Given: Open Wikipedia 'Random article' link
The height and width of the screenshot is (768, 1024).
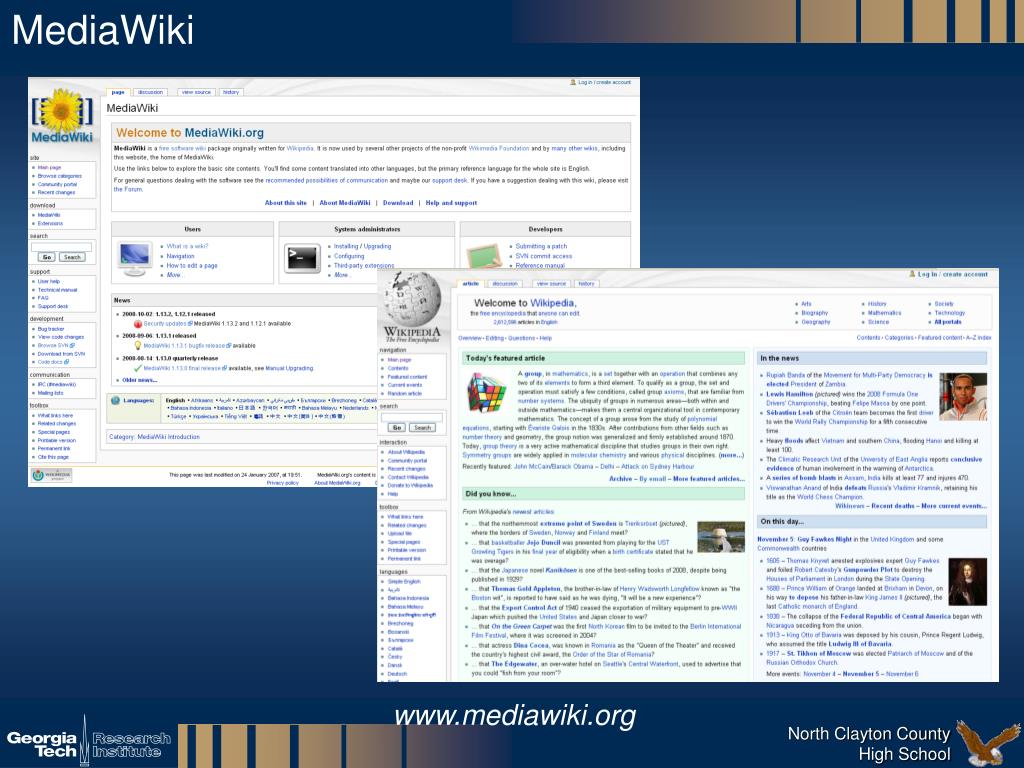Looking at the screenshot, I should (x=404, y=394).
